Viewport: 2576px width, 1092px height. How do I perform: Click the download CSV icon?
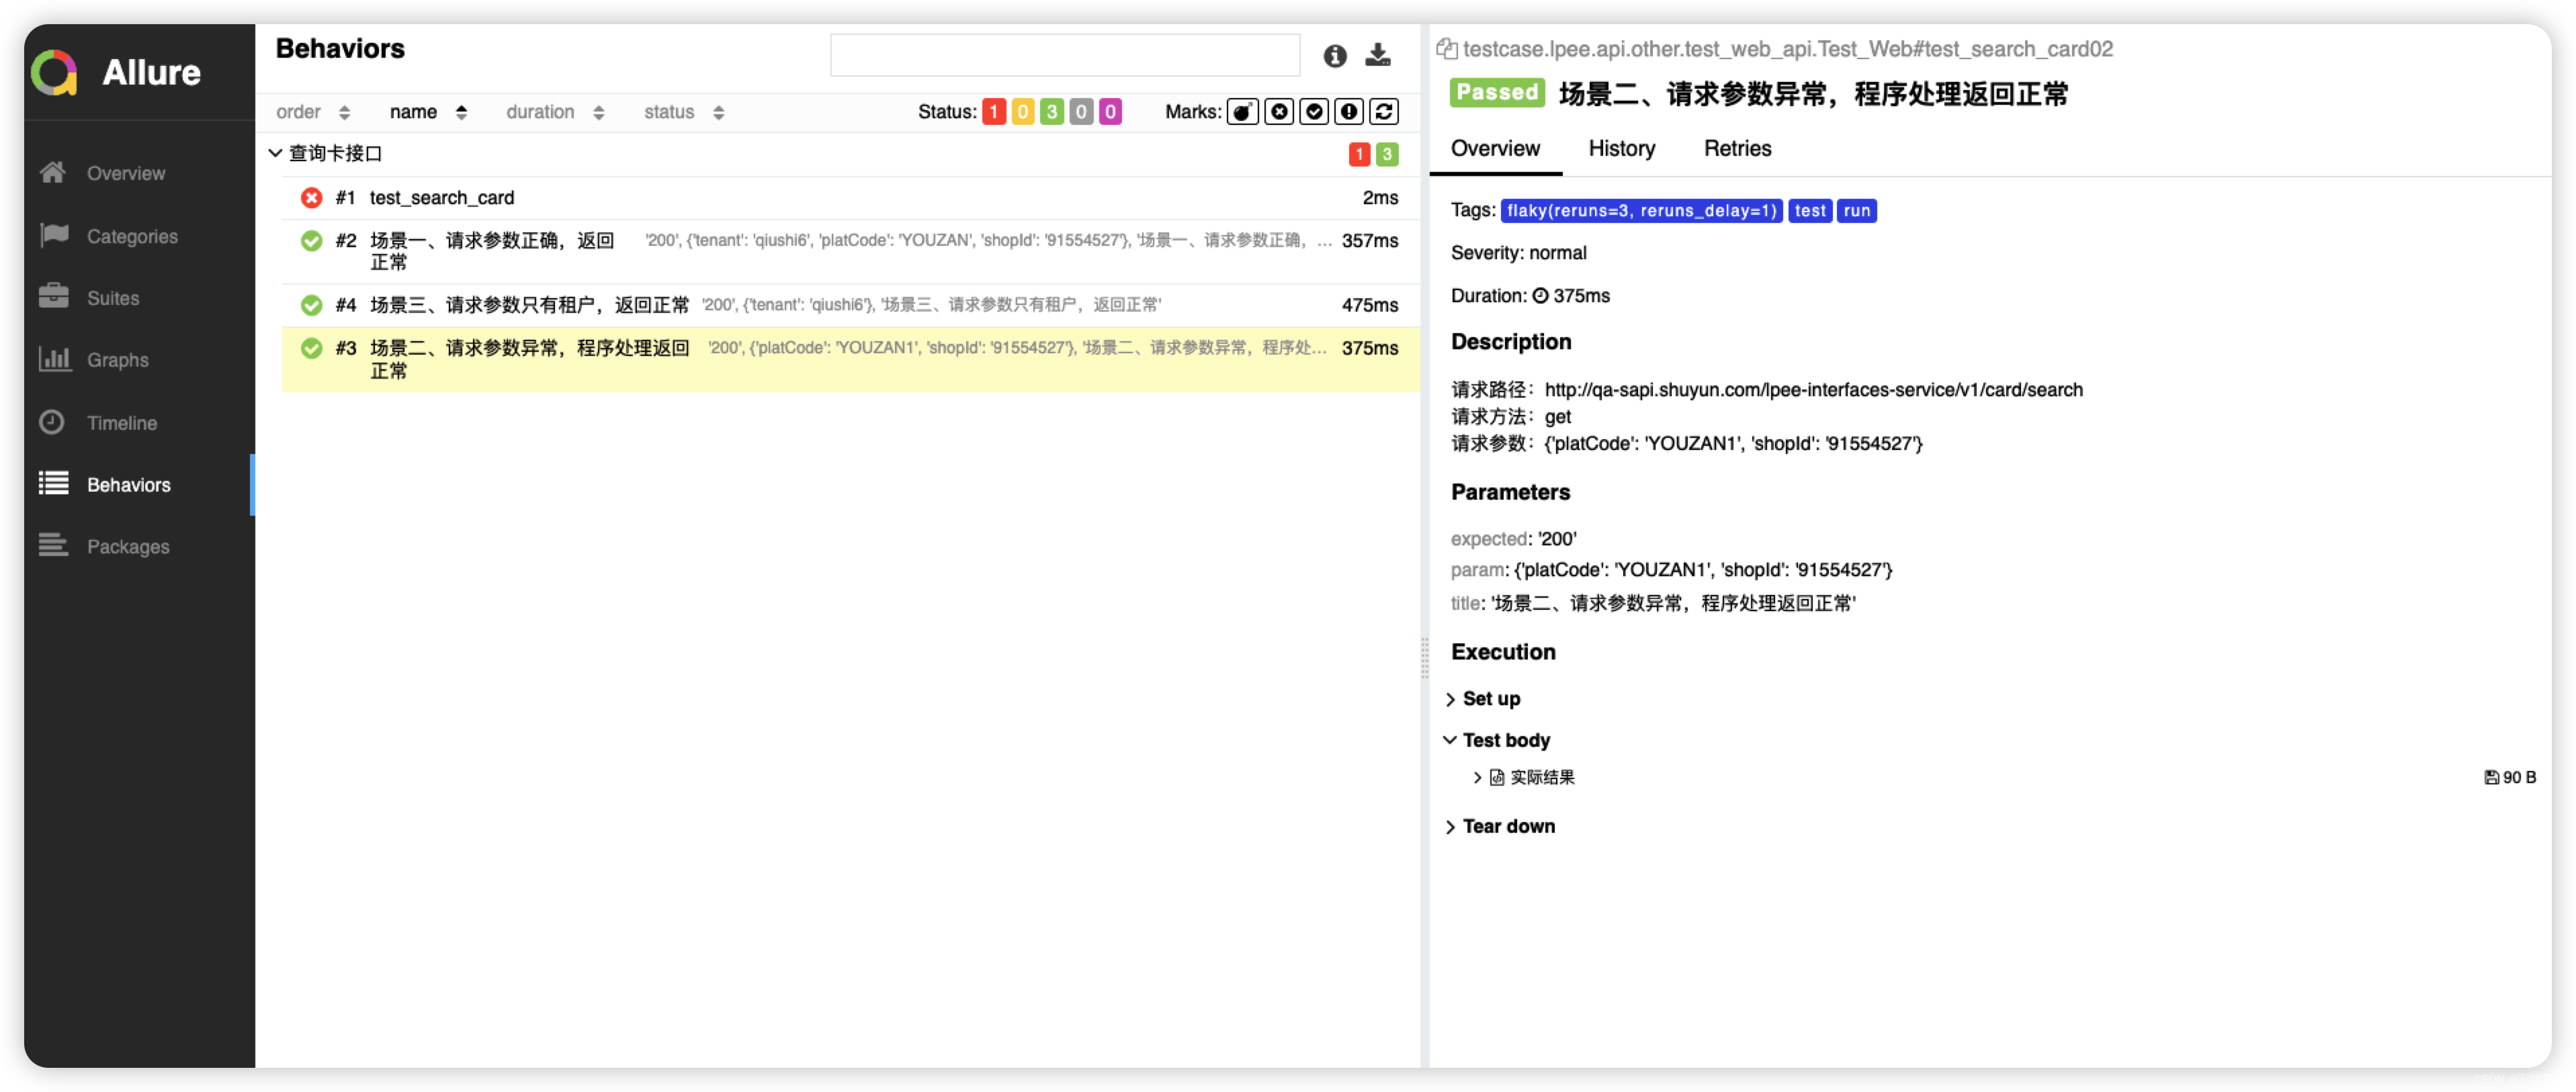1378,55
